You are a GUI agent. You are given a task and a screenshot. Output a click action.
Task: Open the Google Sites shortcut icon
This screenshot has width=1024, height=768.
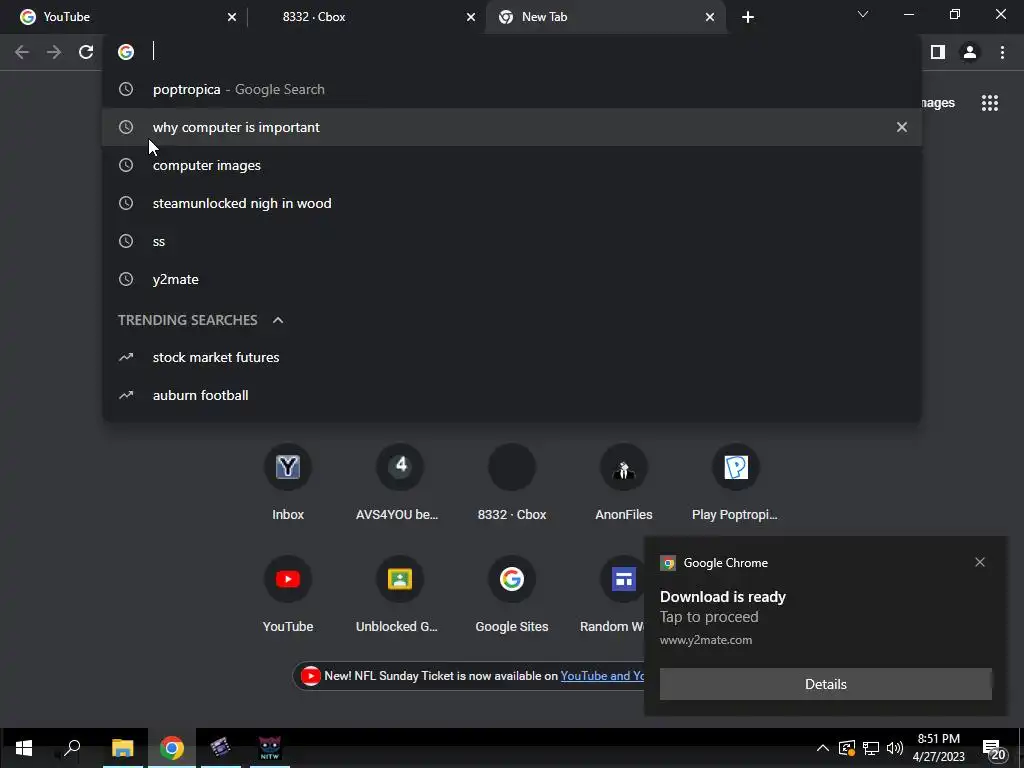[x=512, y=579]
